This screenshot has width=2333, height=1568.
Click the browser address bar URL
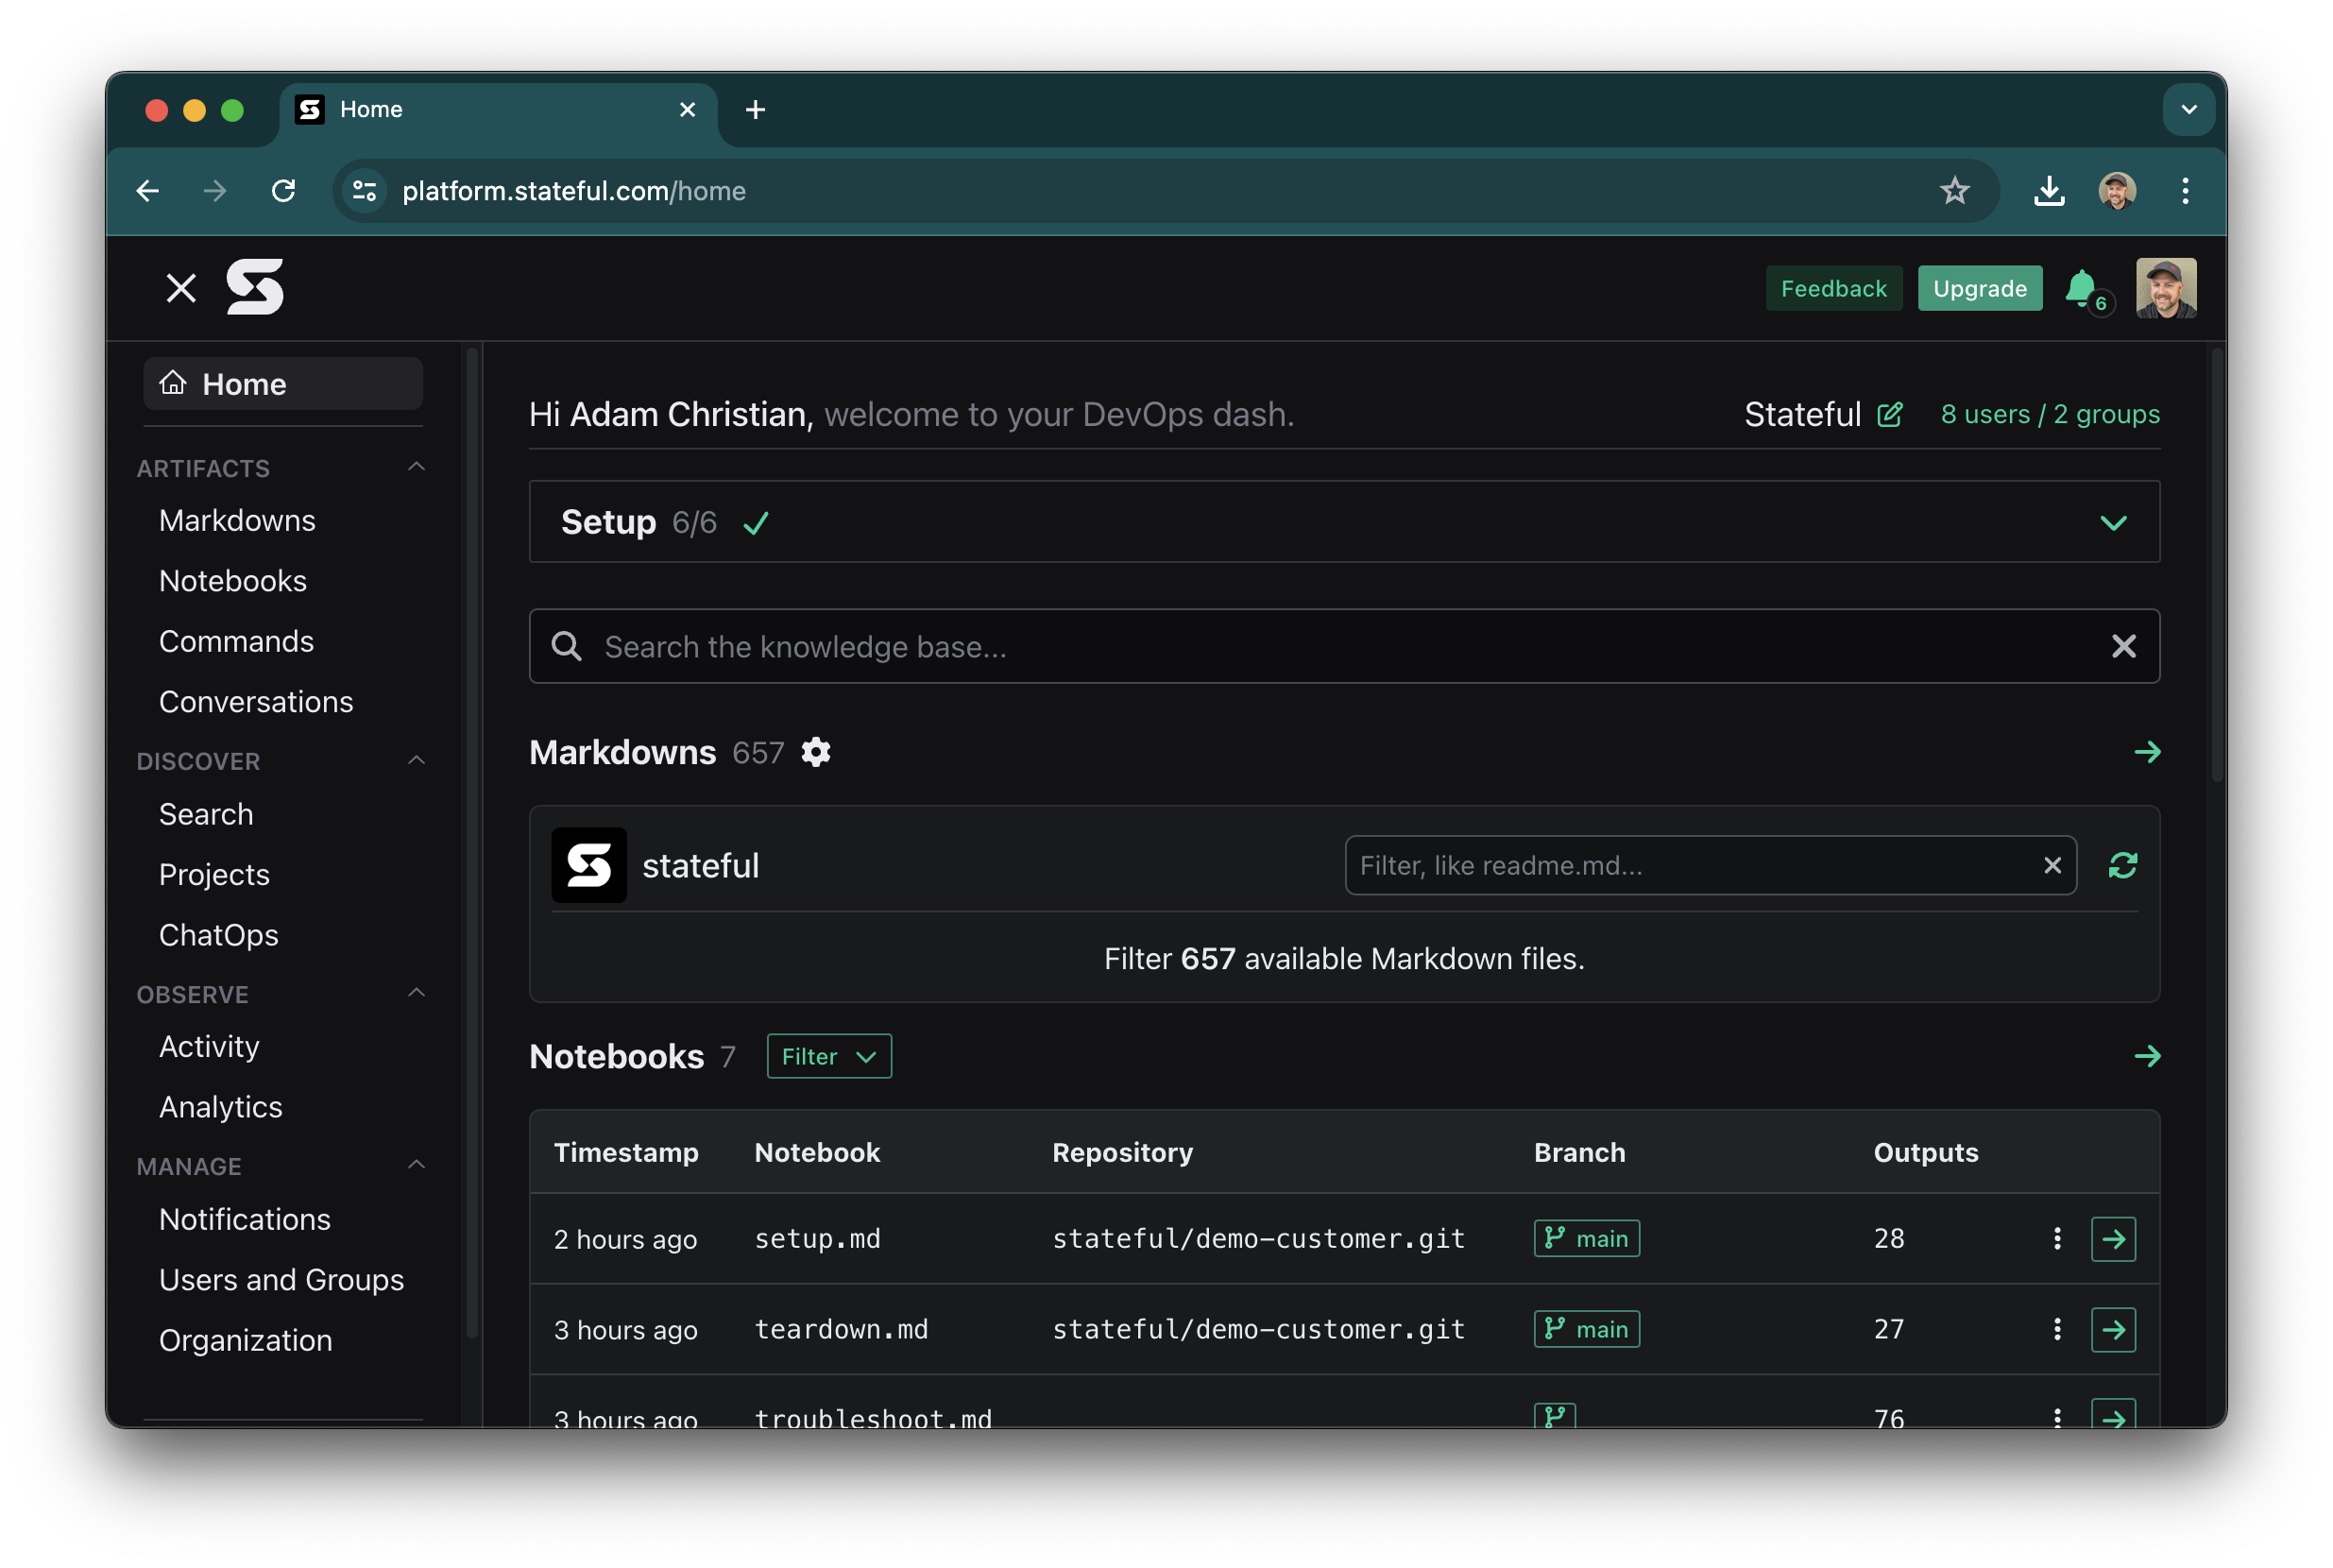coord(574,190)
